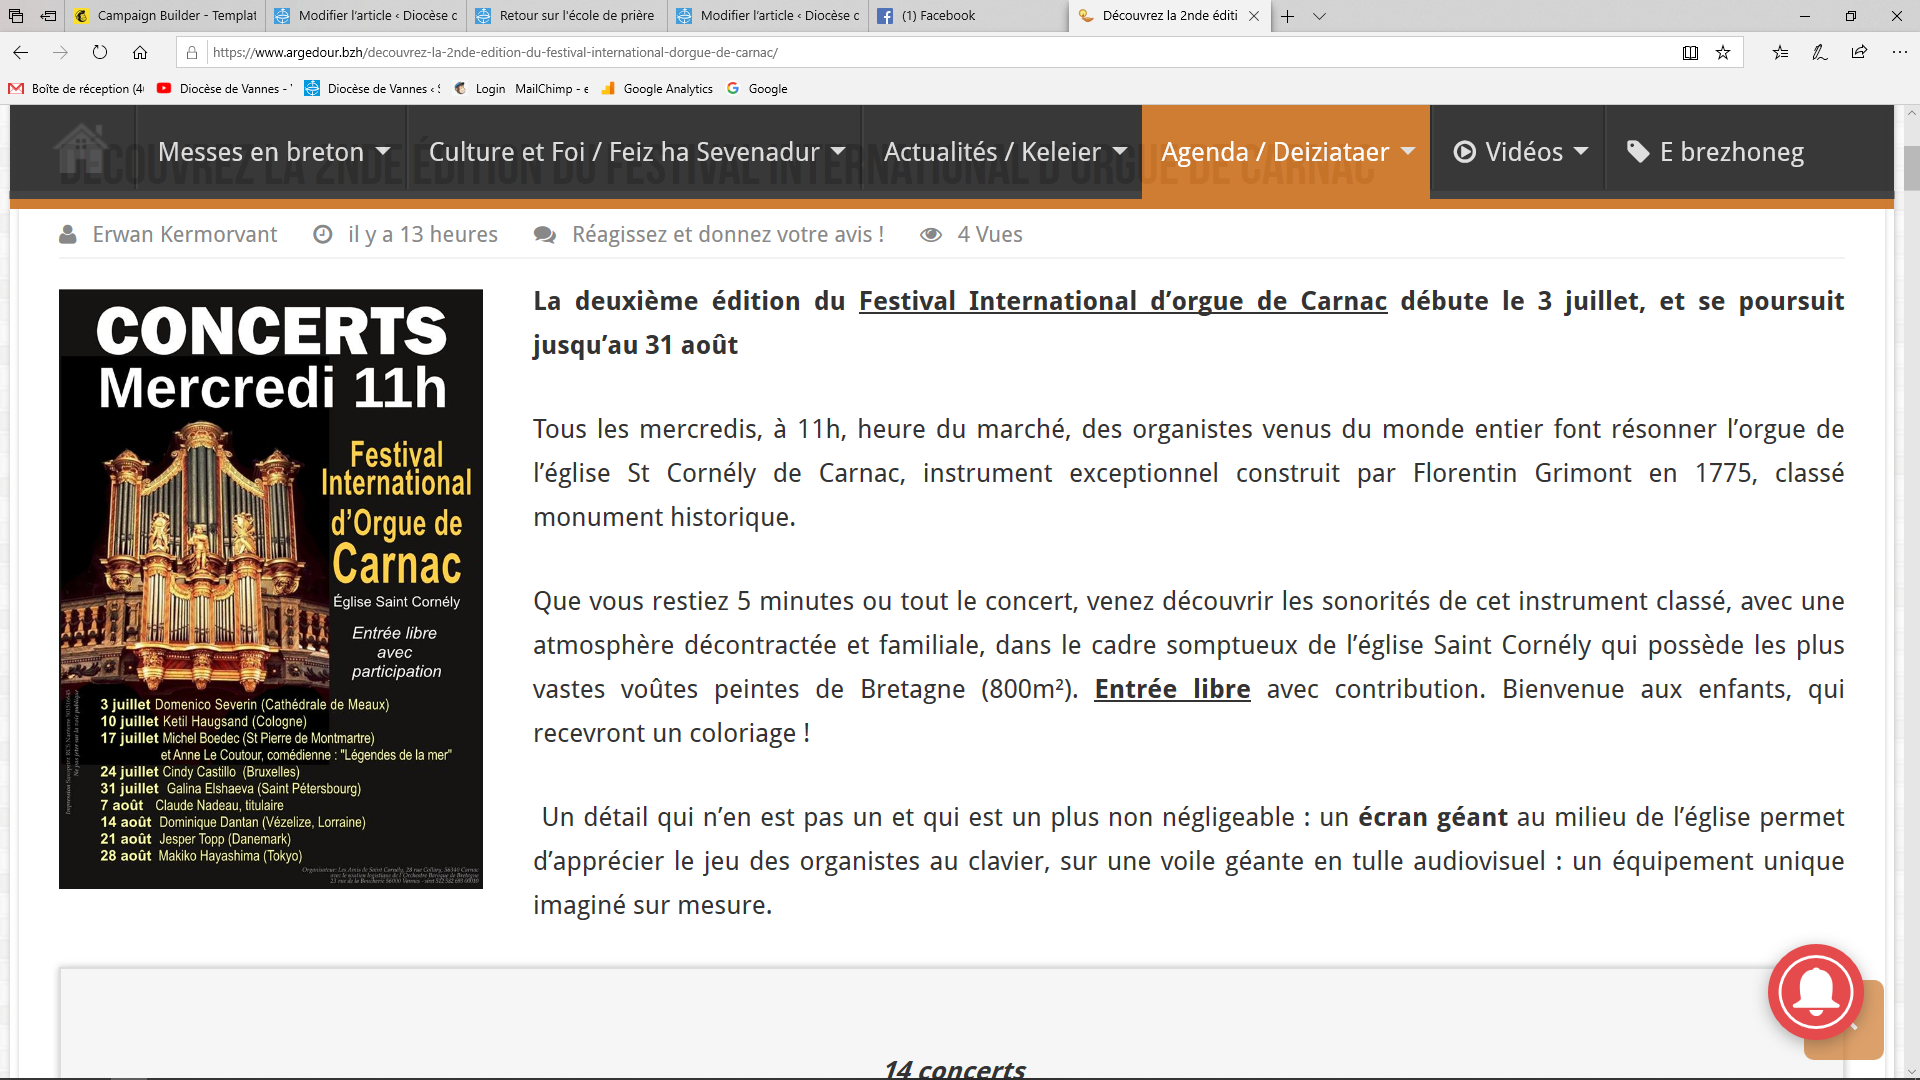Open the Vidéos dropdown menu
The image size is (1920, 1080).
click(1520, 152)
